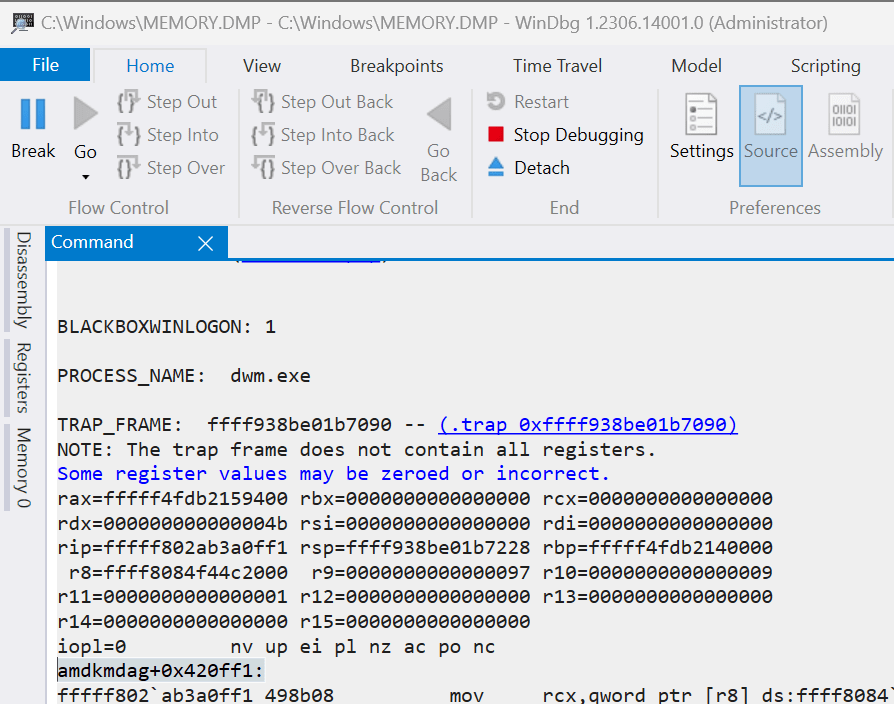Click the PROCESS_NAME dwm.exe line

point(184,376)
